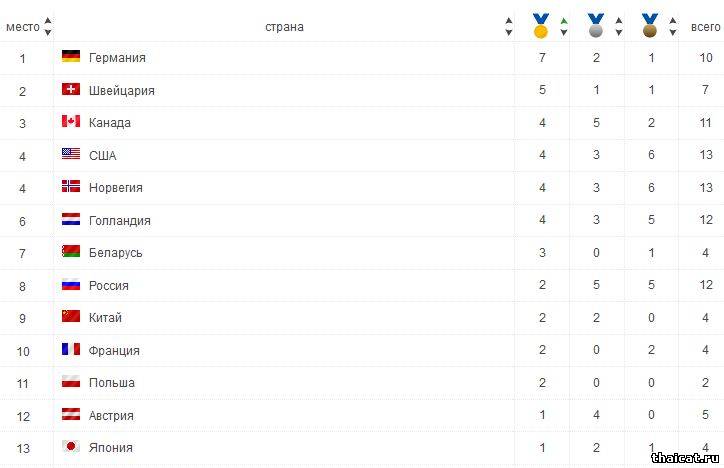
Task: Toggle sort arrows next to silver medal
Action: (618, 26)
